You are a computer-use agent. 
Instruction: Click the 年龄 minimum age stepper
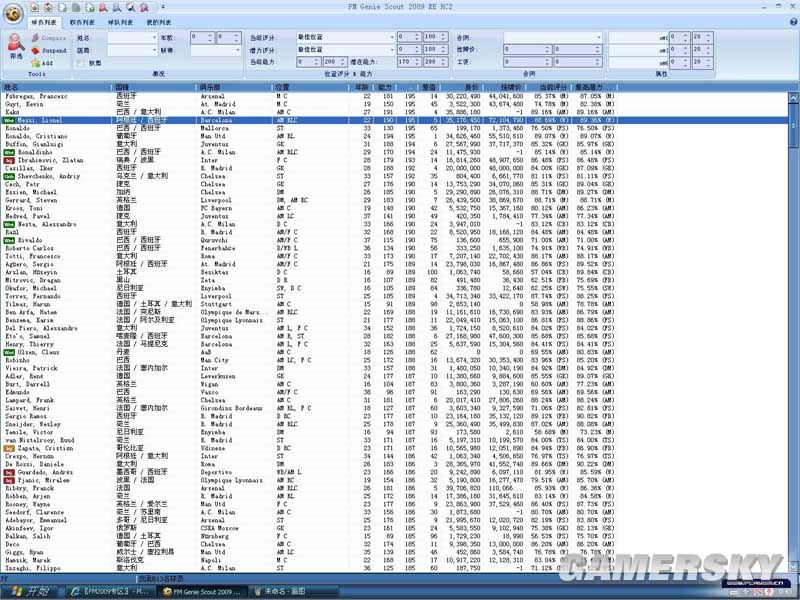(202, 38)
